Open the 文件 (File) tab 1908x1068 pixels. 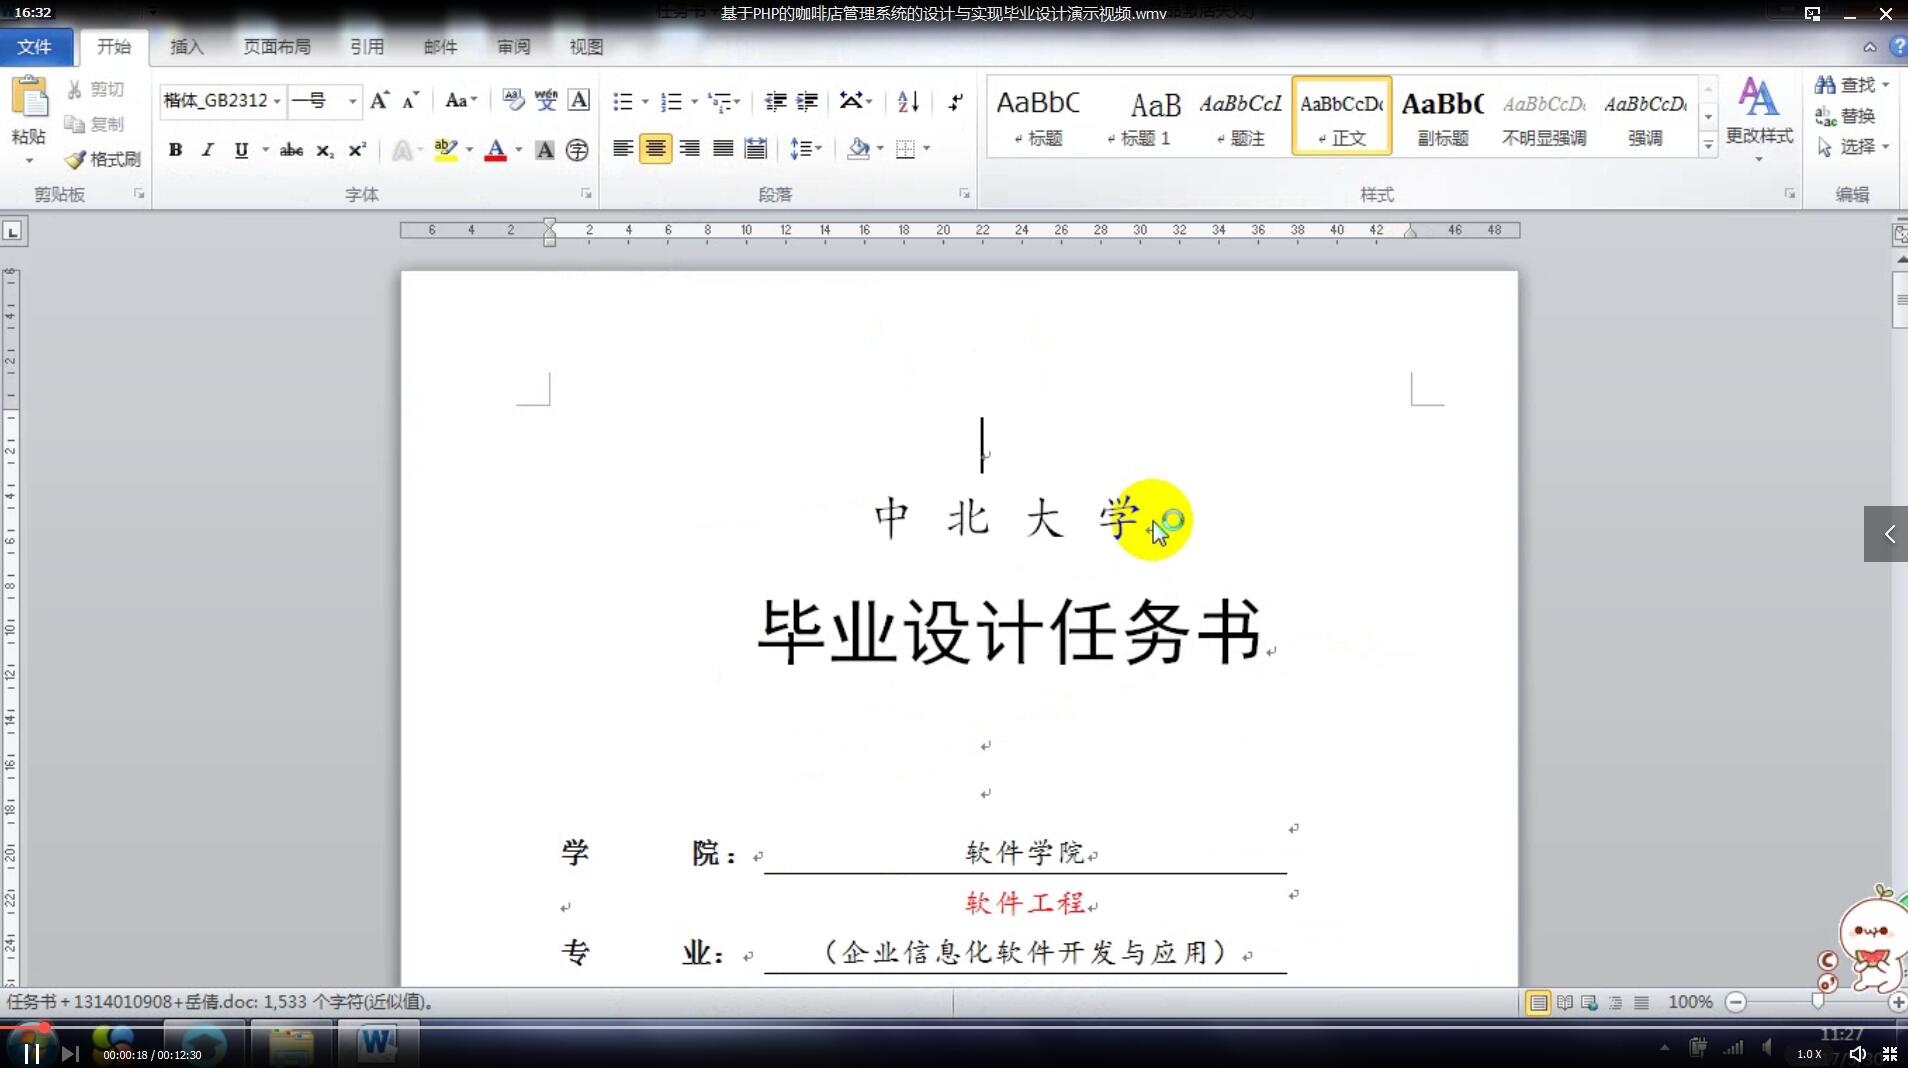pyautogui.click(x=35, y=47)
